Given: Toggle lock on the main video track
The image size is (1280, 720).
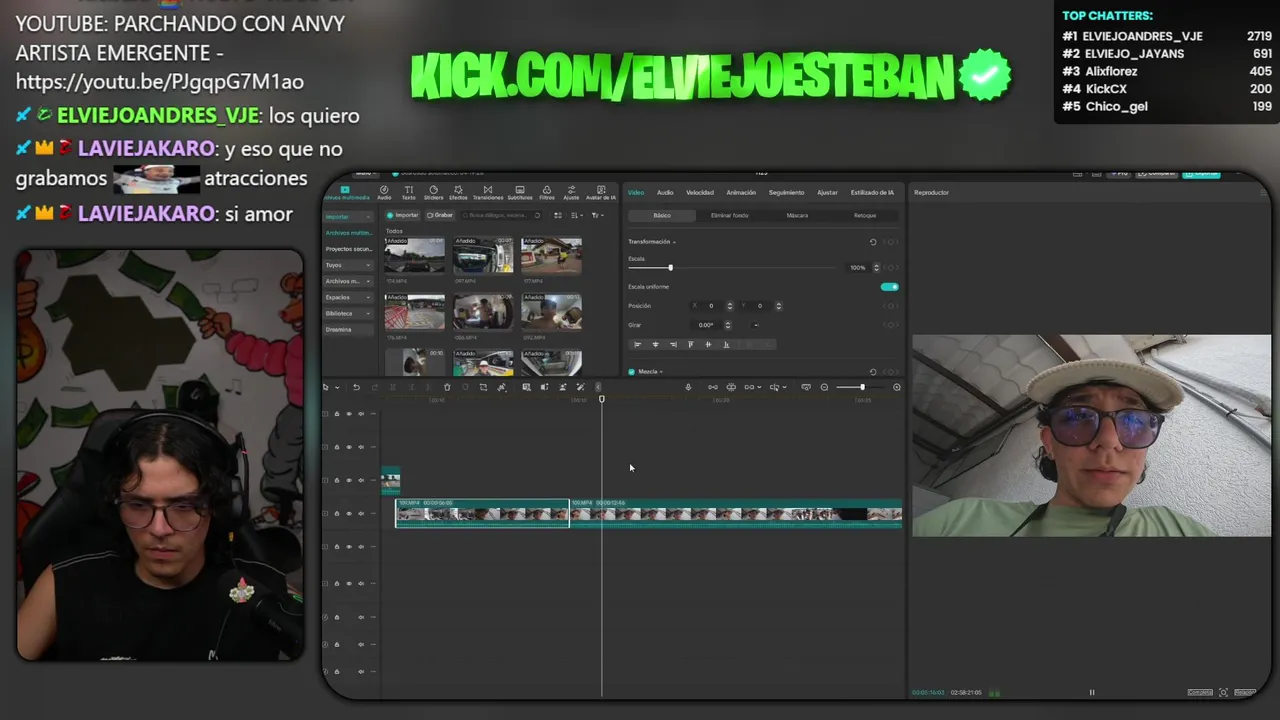Looking at the screenshot, I should coord(336,513).
